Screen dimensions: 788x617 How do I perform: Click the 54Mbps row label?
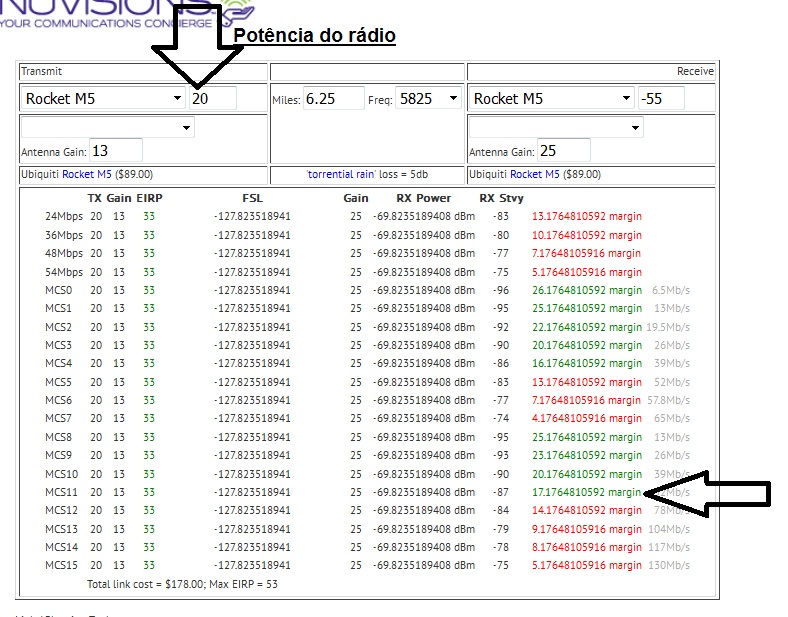pos(64,272)
